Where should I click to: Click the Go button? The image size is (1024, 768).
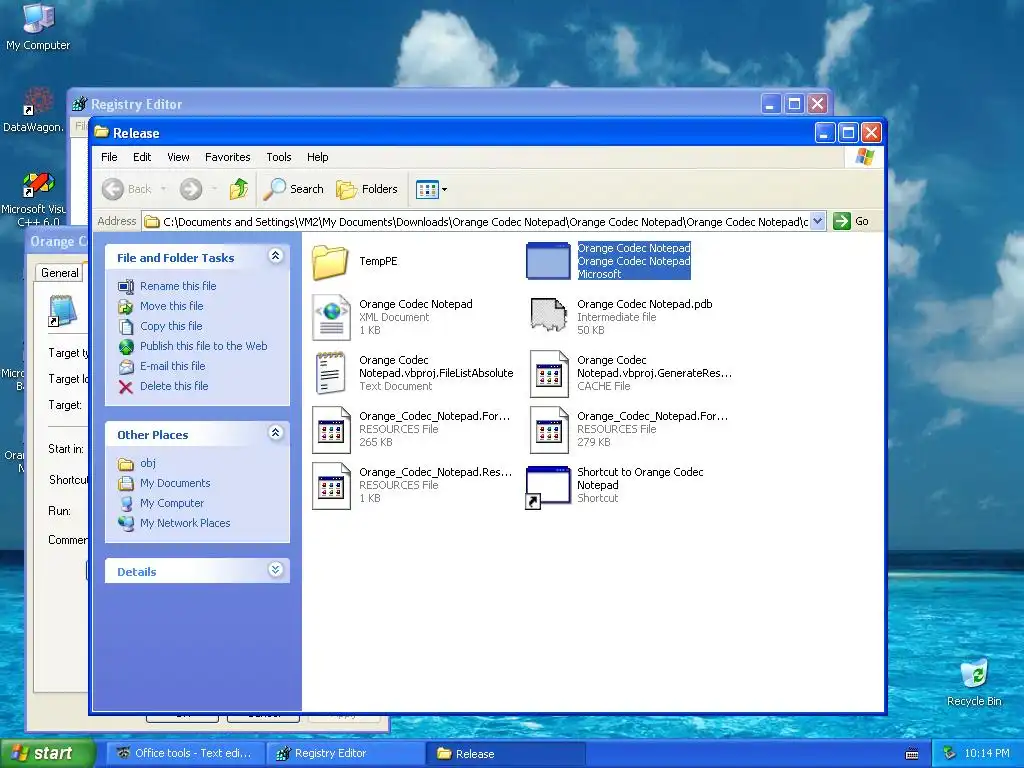[851, 221]
